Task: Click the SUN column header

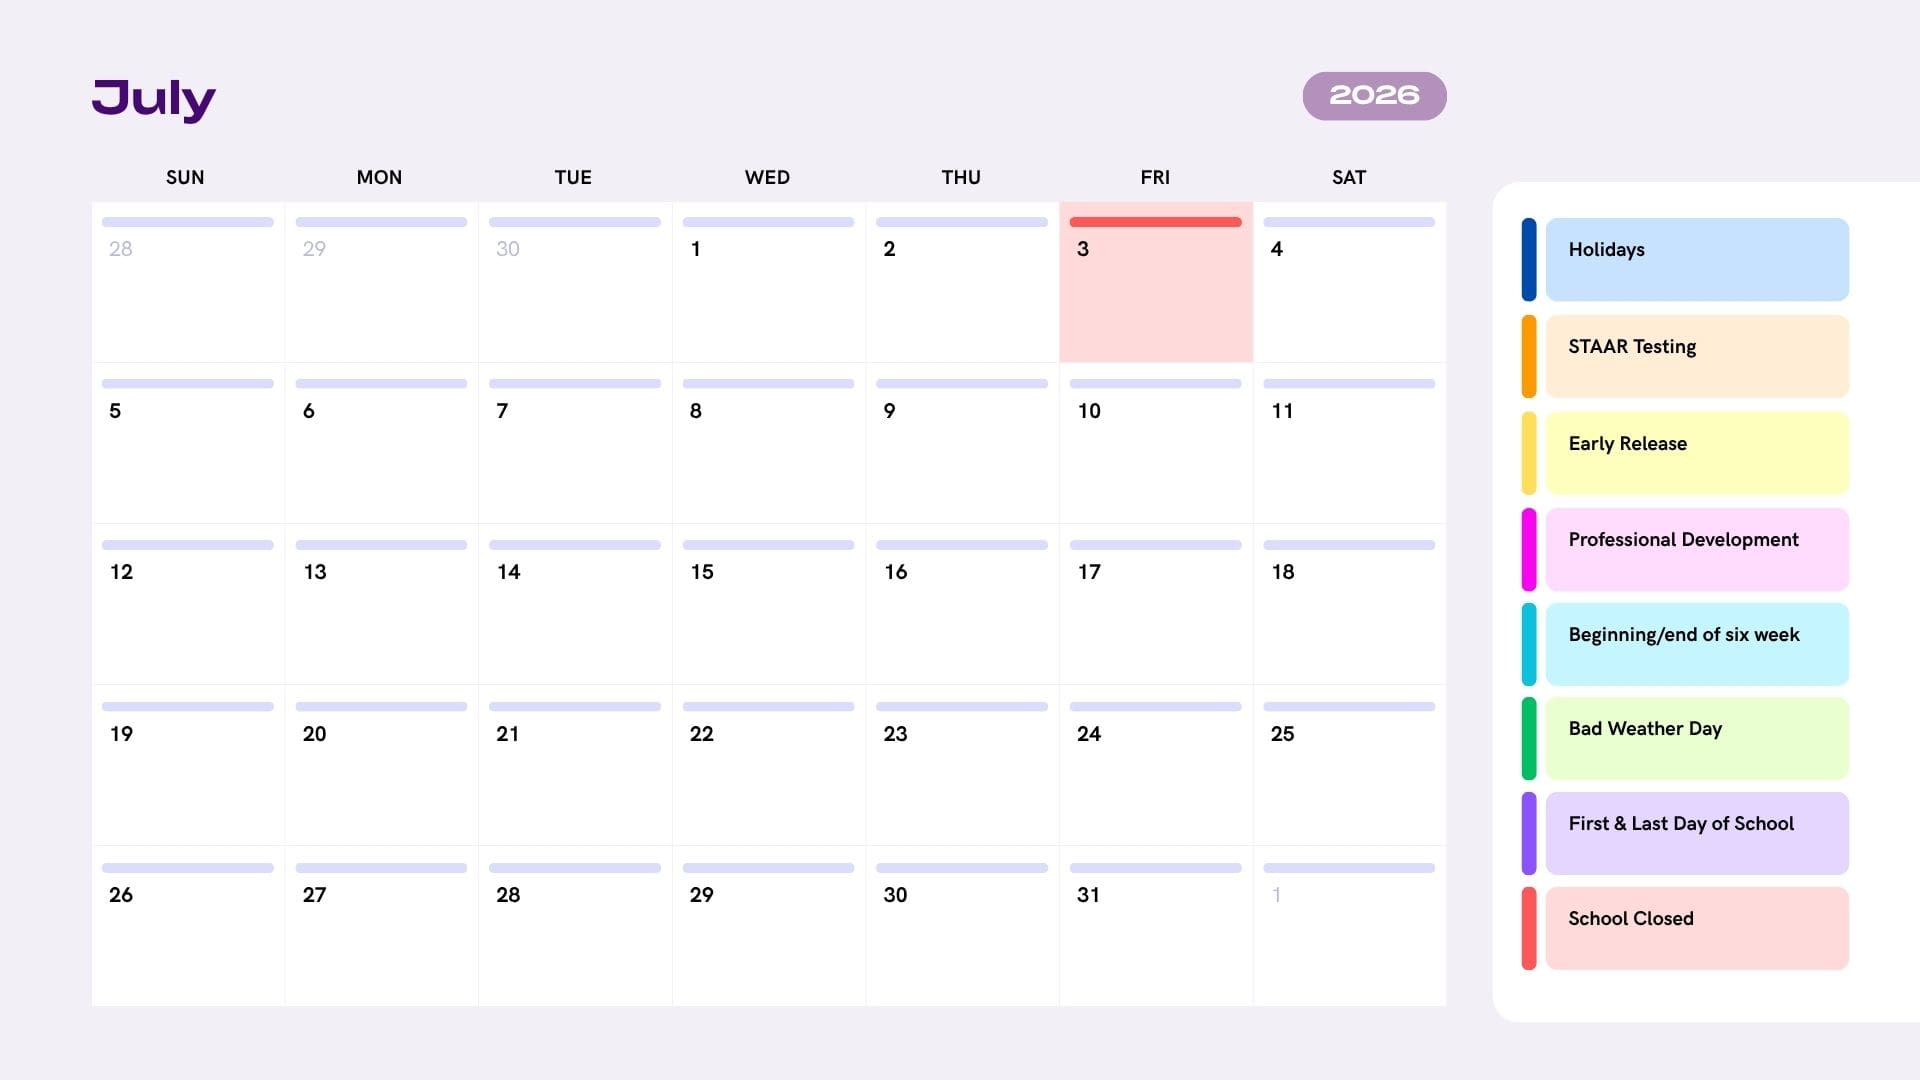Action: pos(185,177)
